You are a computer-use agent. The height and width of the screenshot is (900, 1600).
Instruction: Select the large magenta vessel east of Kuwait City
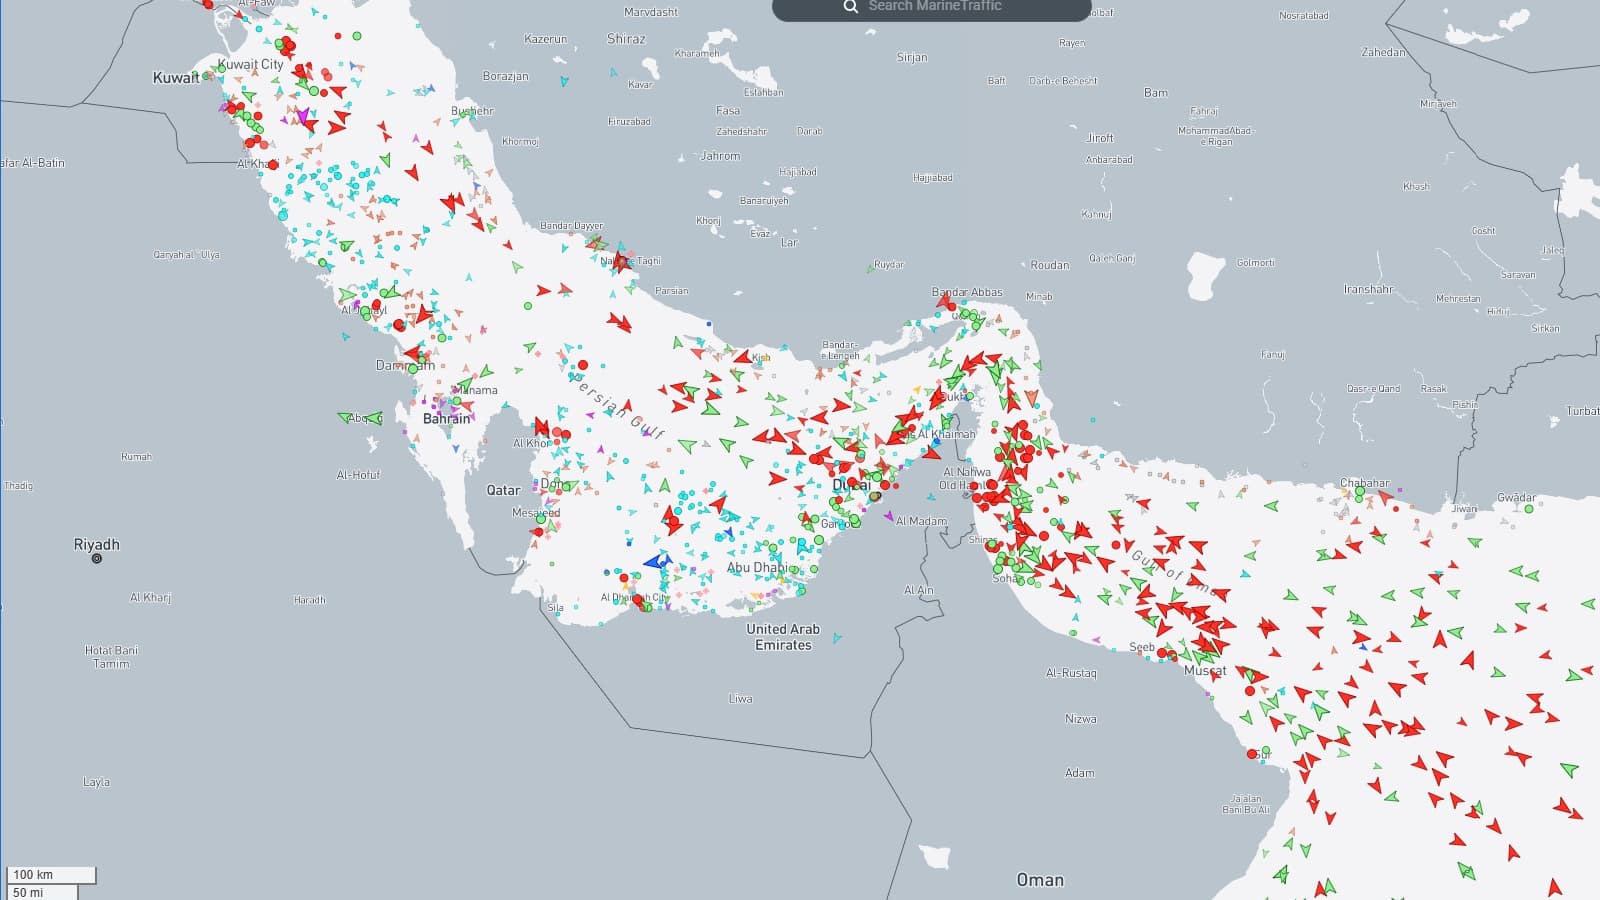(x=303, y=117)
